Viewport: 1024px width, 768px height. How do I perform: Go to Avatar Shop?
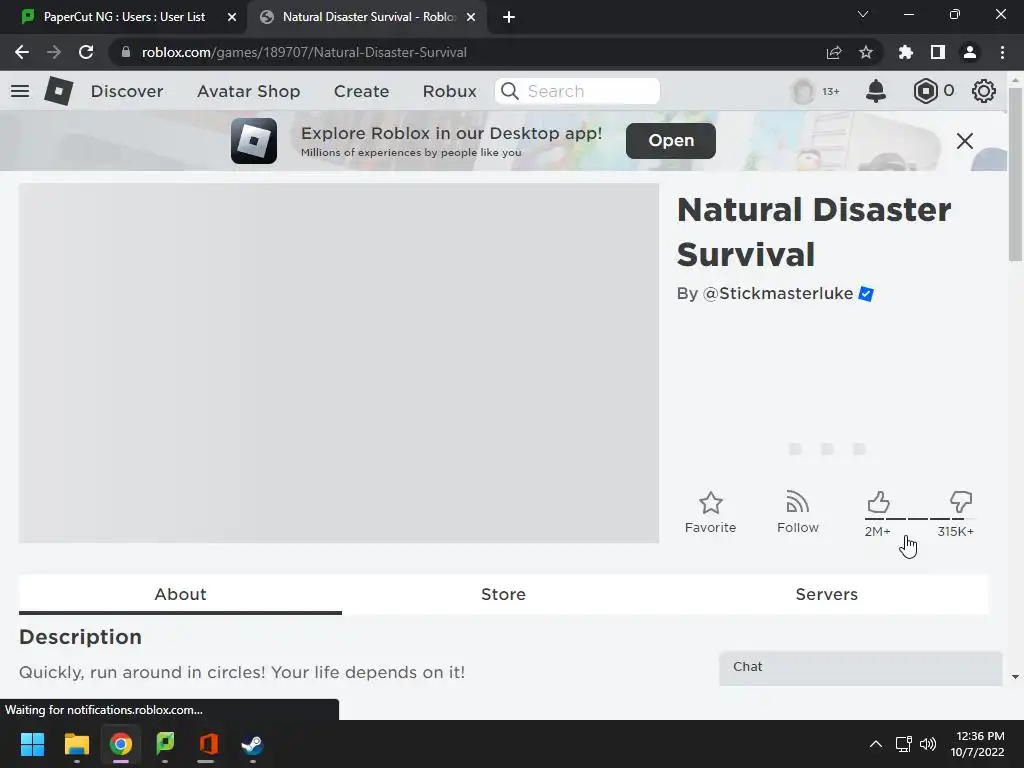(248, 91)
